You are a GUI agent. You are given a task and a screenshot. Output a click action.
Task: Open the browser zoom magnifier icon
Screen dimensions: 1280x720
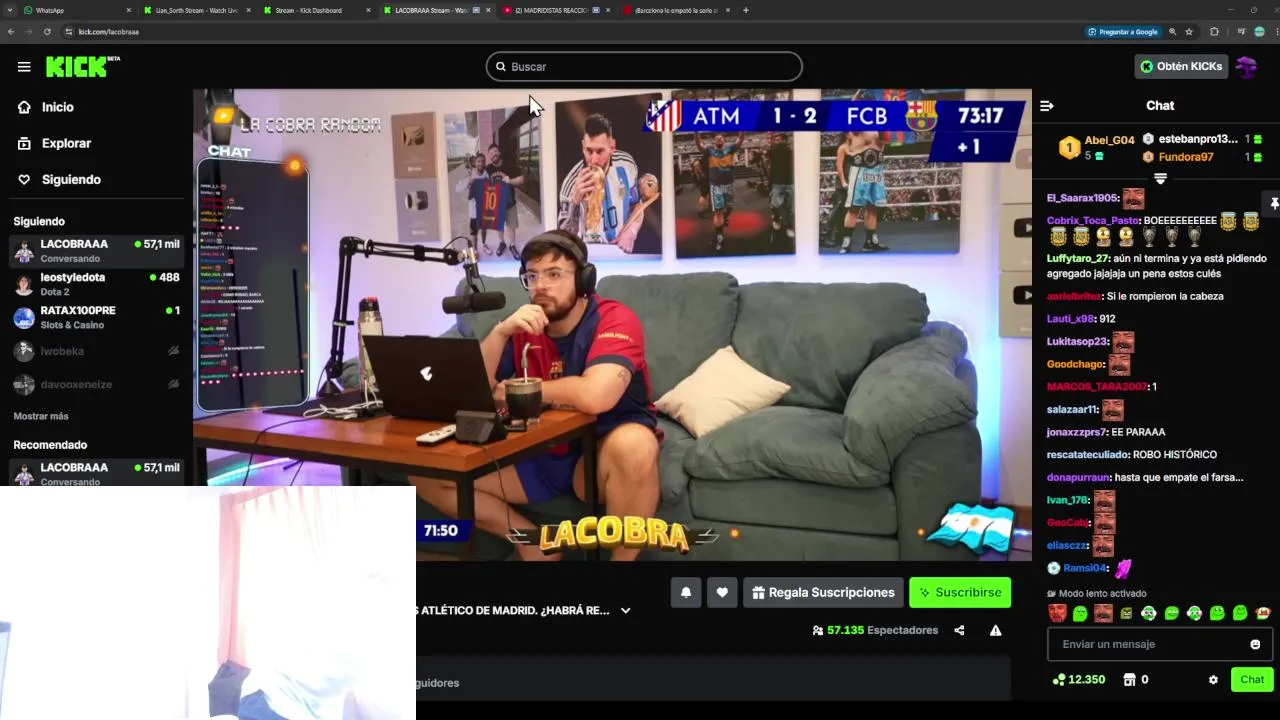coord(1172,31)
